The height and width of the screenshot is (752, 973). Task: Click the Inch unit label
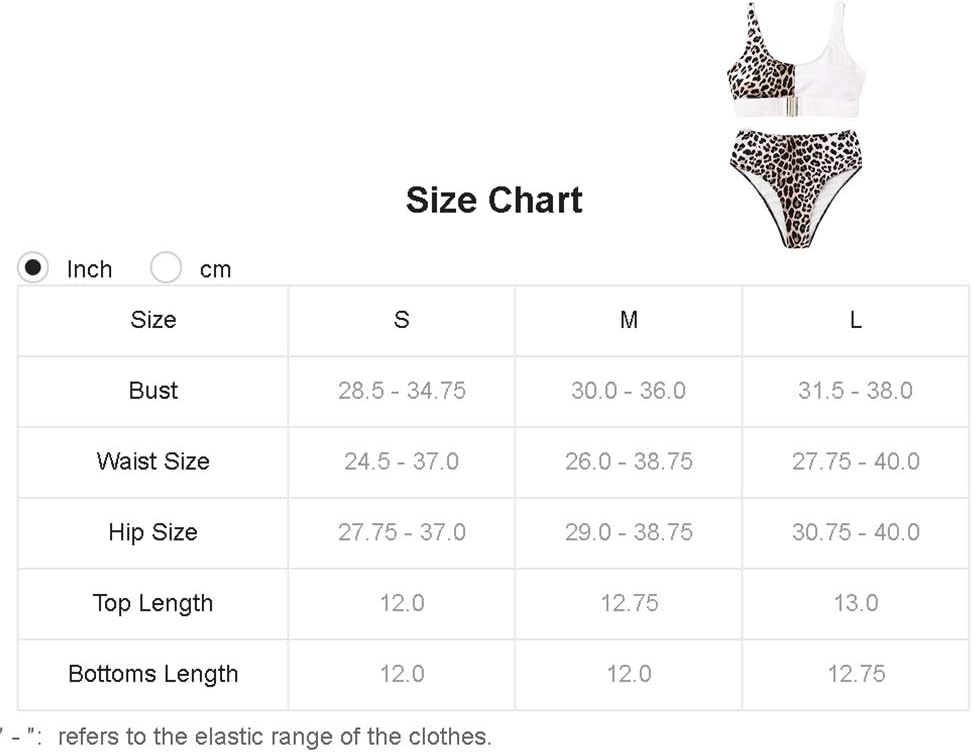(x=89, y=269)
